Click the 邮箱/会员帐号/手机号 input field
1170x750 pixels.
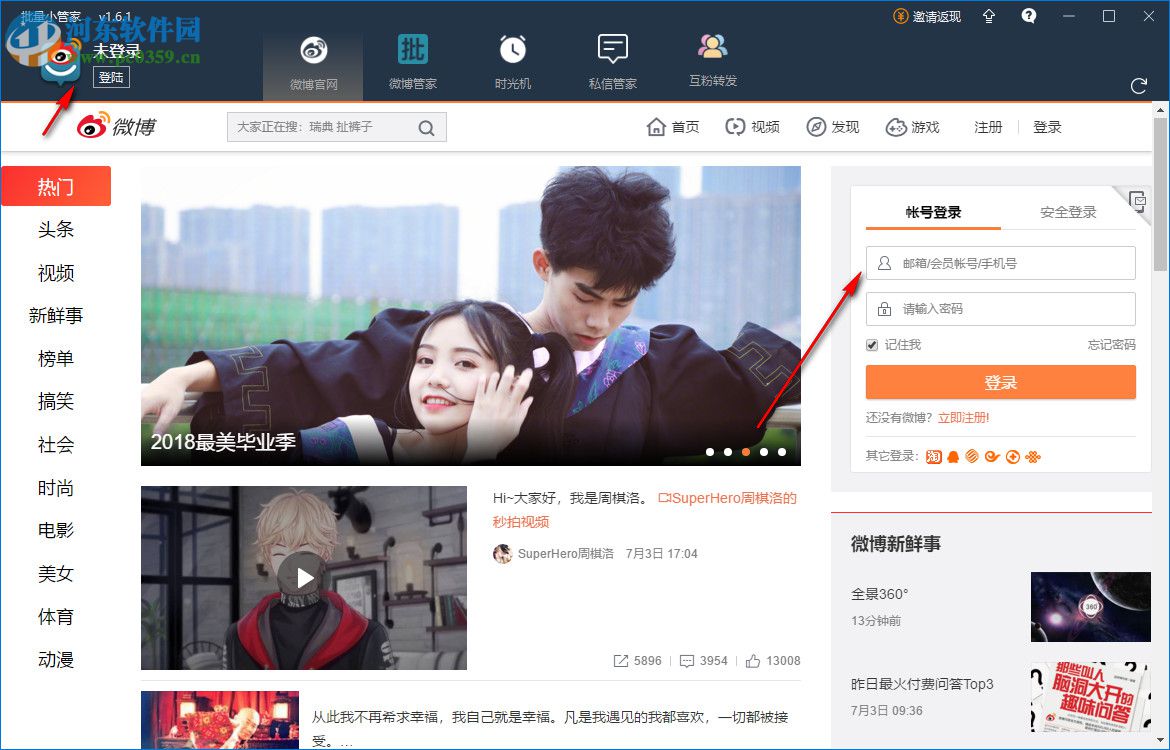coord(1000,263)
